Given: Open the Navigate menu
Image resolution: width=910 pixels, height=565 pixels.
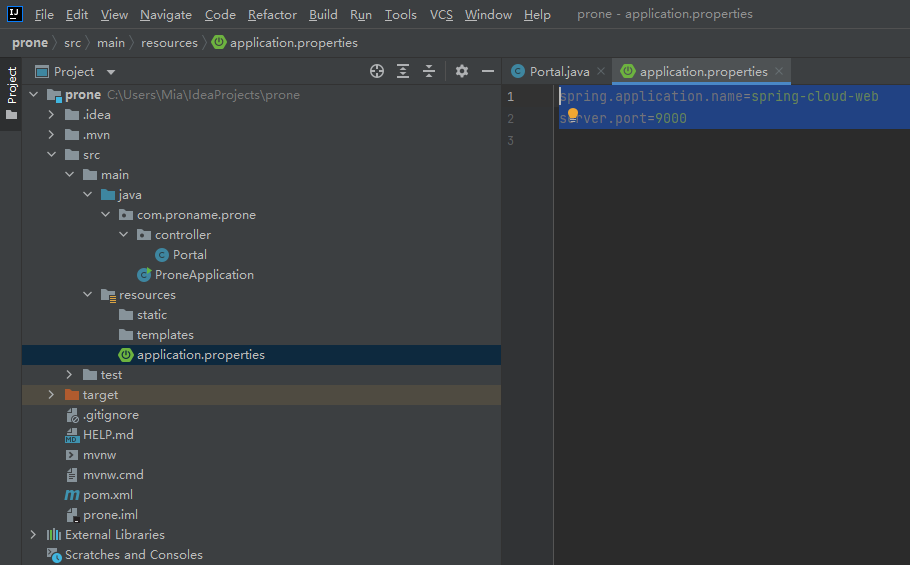Looking at the screenshot, I should [x=166, y=15].
